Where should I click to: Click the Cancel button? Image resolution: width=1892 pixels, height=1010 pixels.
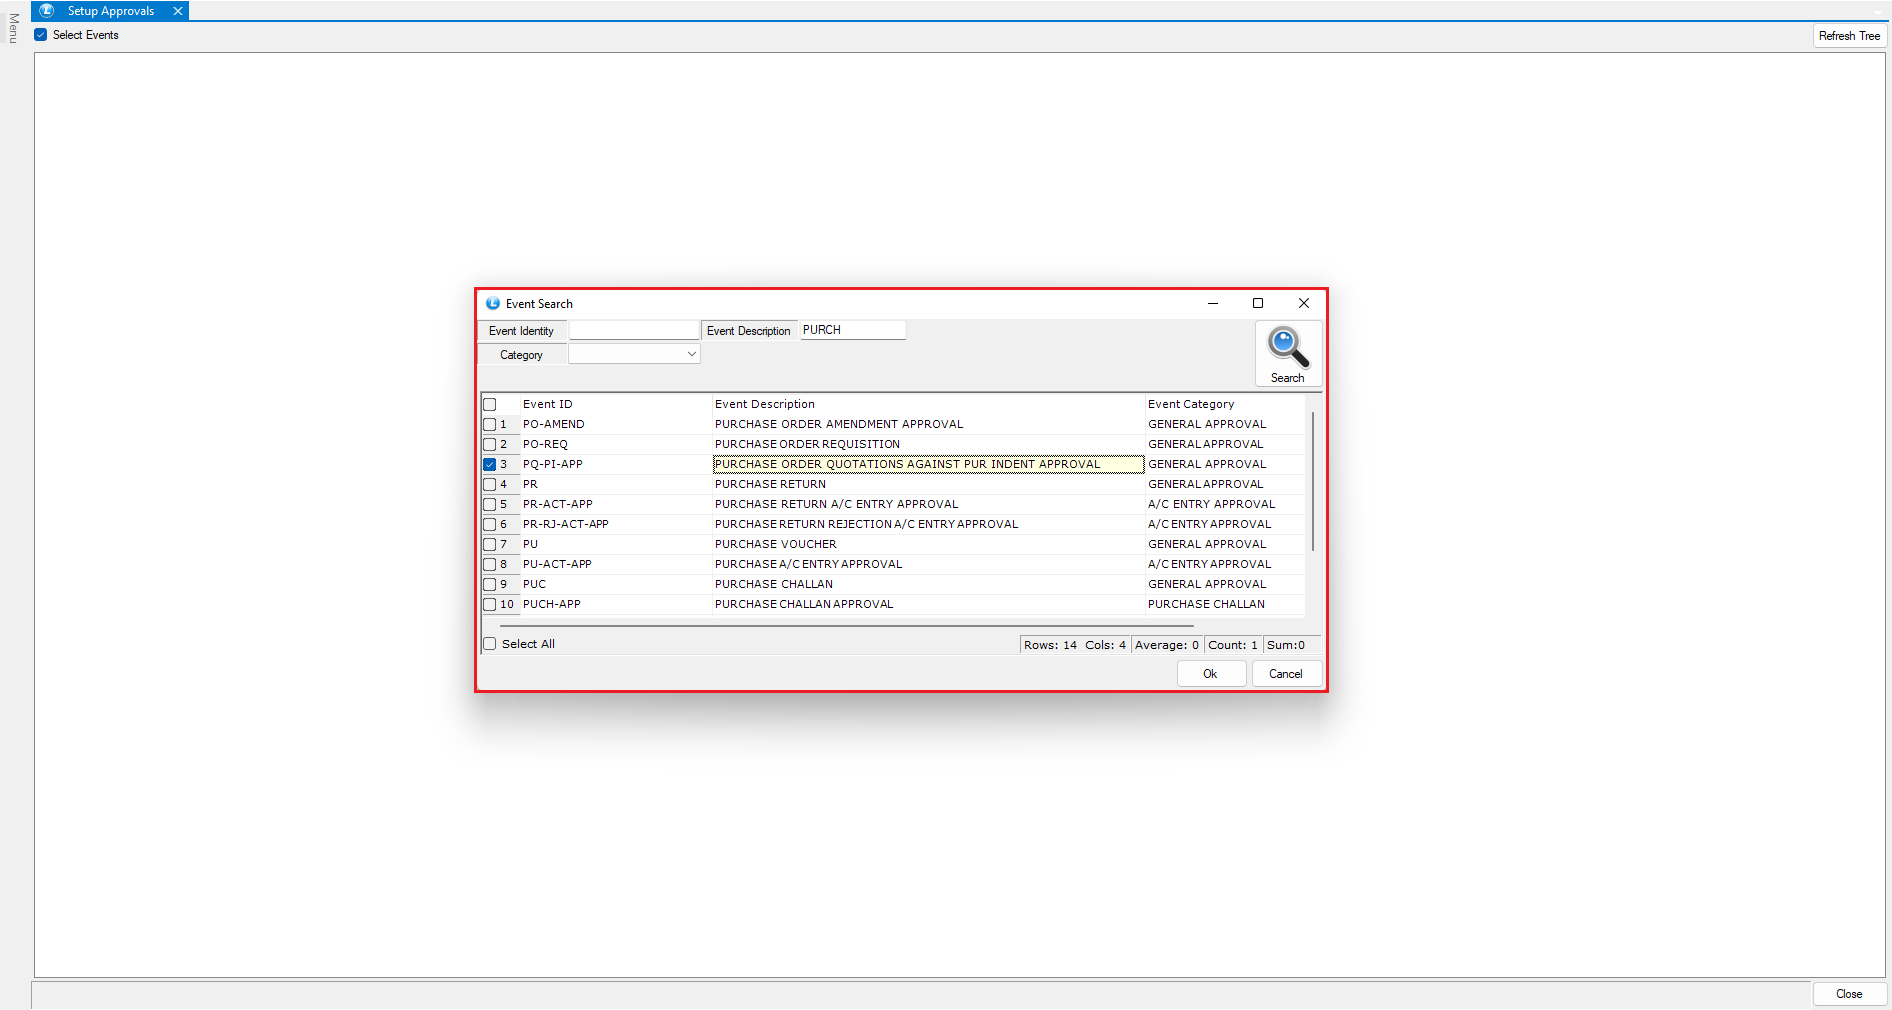coord(1285,674)
